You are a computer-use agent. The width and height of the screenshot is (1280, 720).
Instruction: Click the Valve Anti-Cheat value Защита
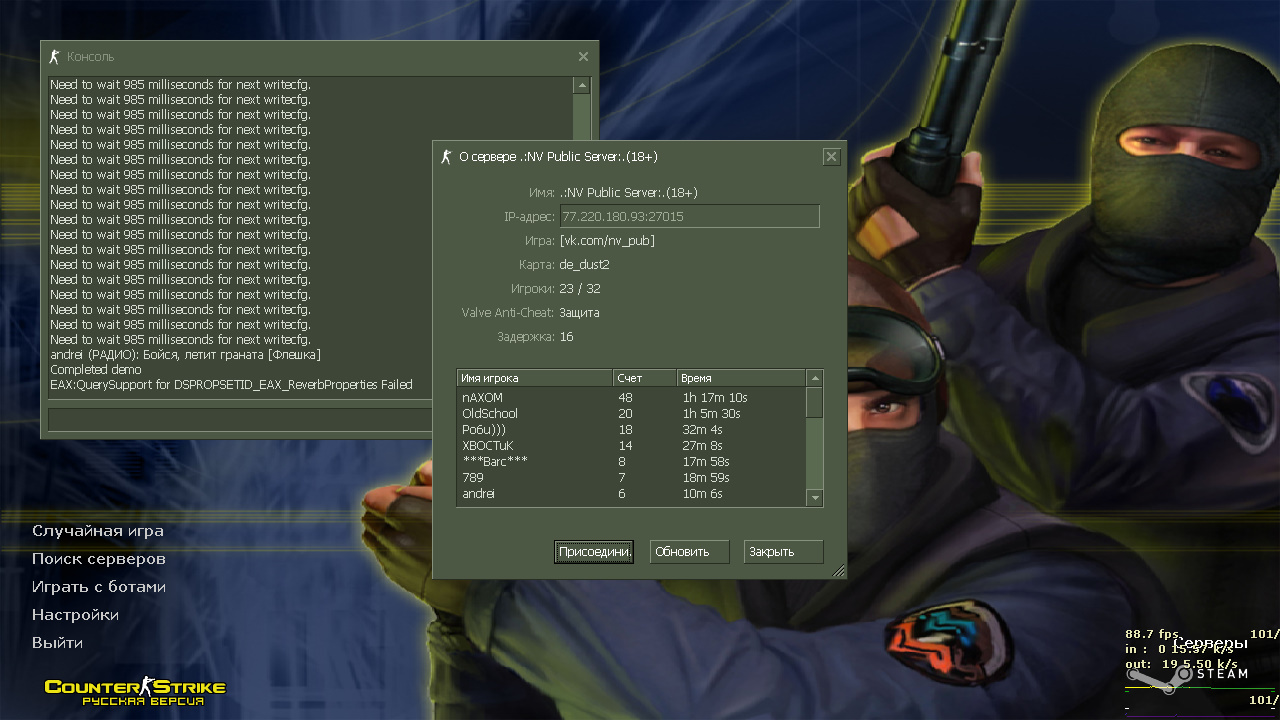click(x=579, y=313)
